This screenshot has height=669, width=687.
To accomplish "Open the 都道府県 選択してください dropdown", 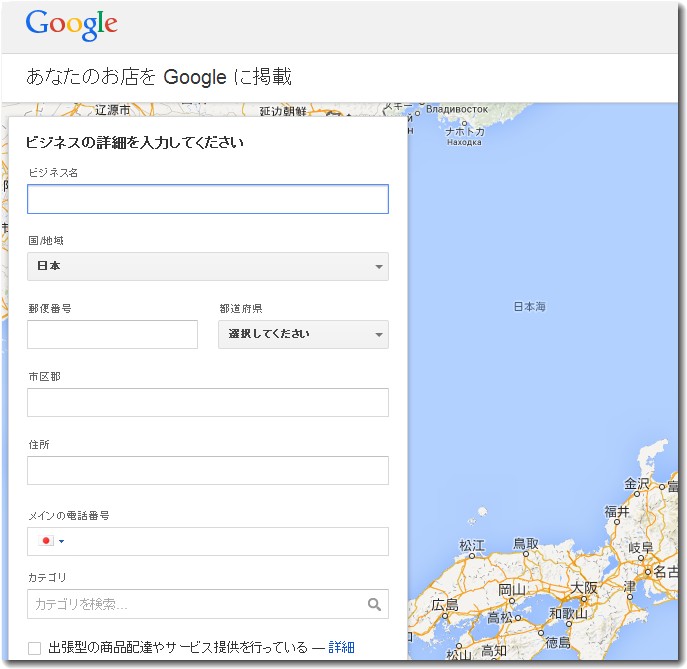I will click(x=303, y=334).
